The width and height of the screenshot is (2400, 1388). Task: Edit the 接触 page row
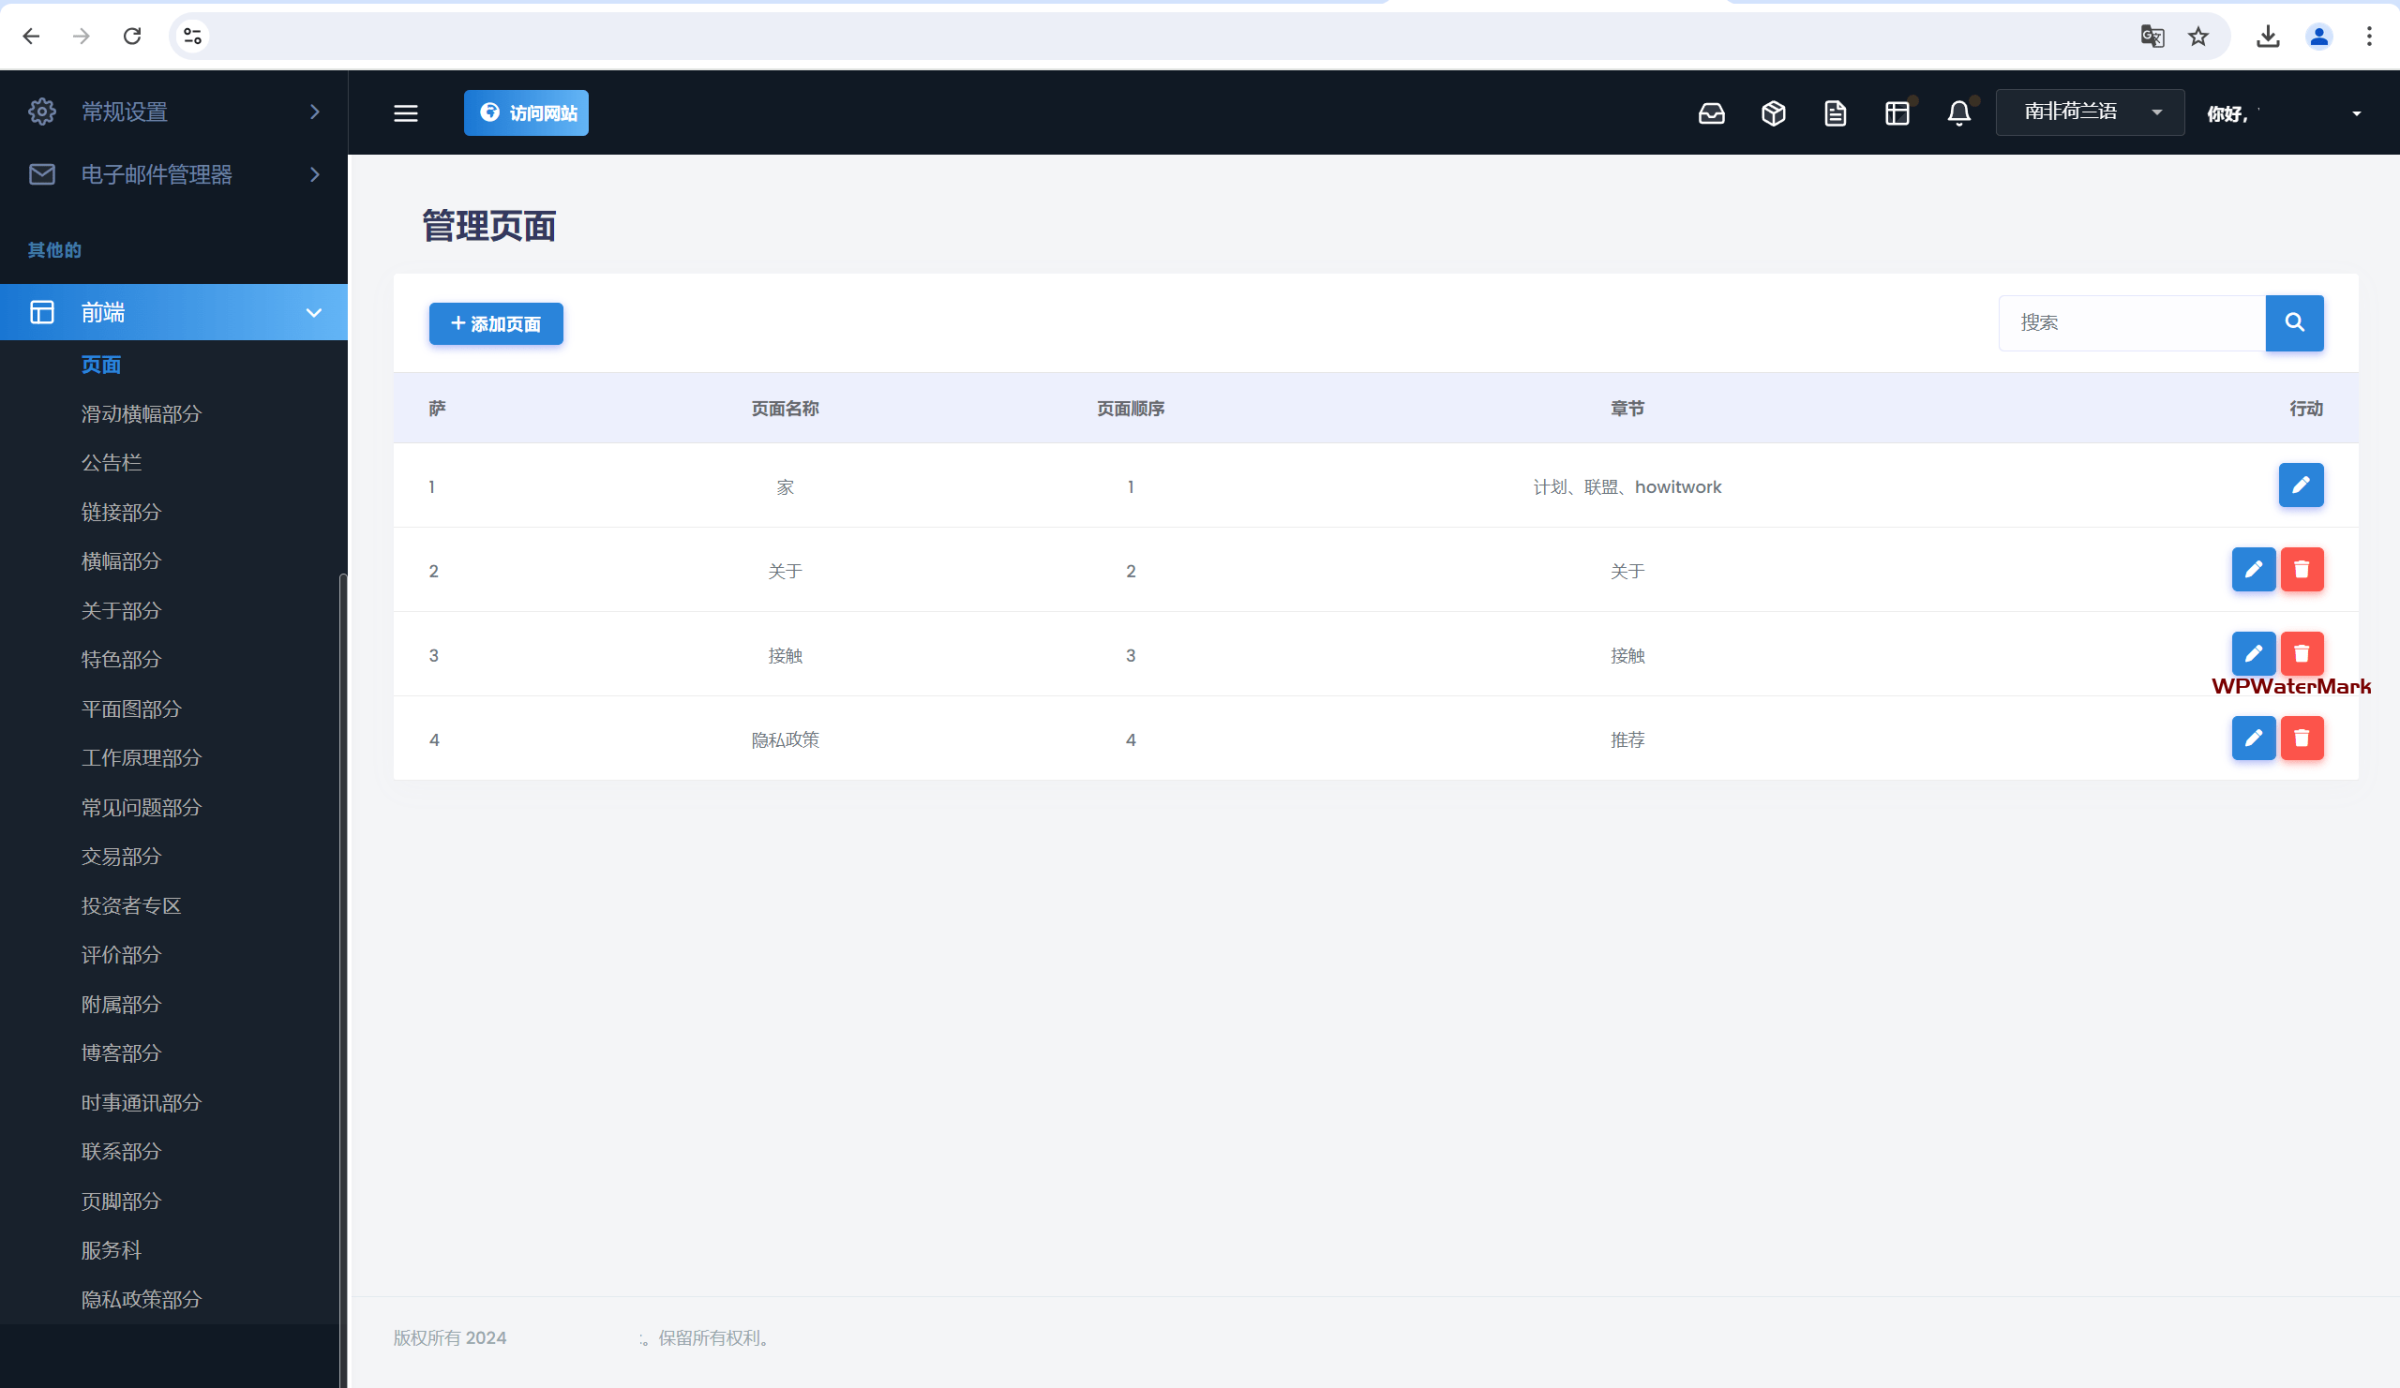[x=2253, y=653]
